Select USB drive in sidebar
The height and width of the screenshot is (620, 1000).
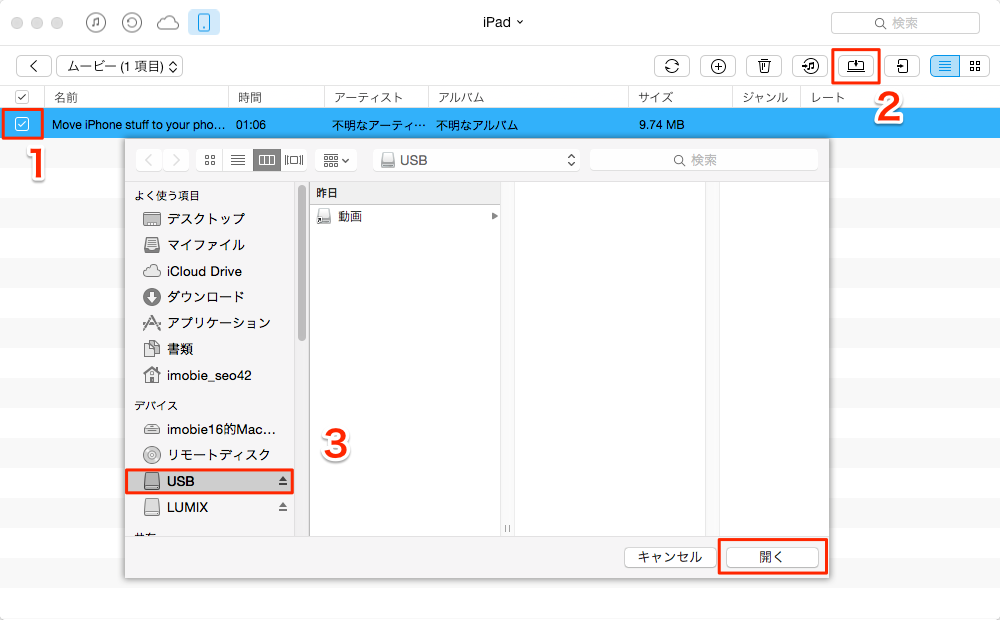[209, 481]
